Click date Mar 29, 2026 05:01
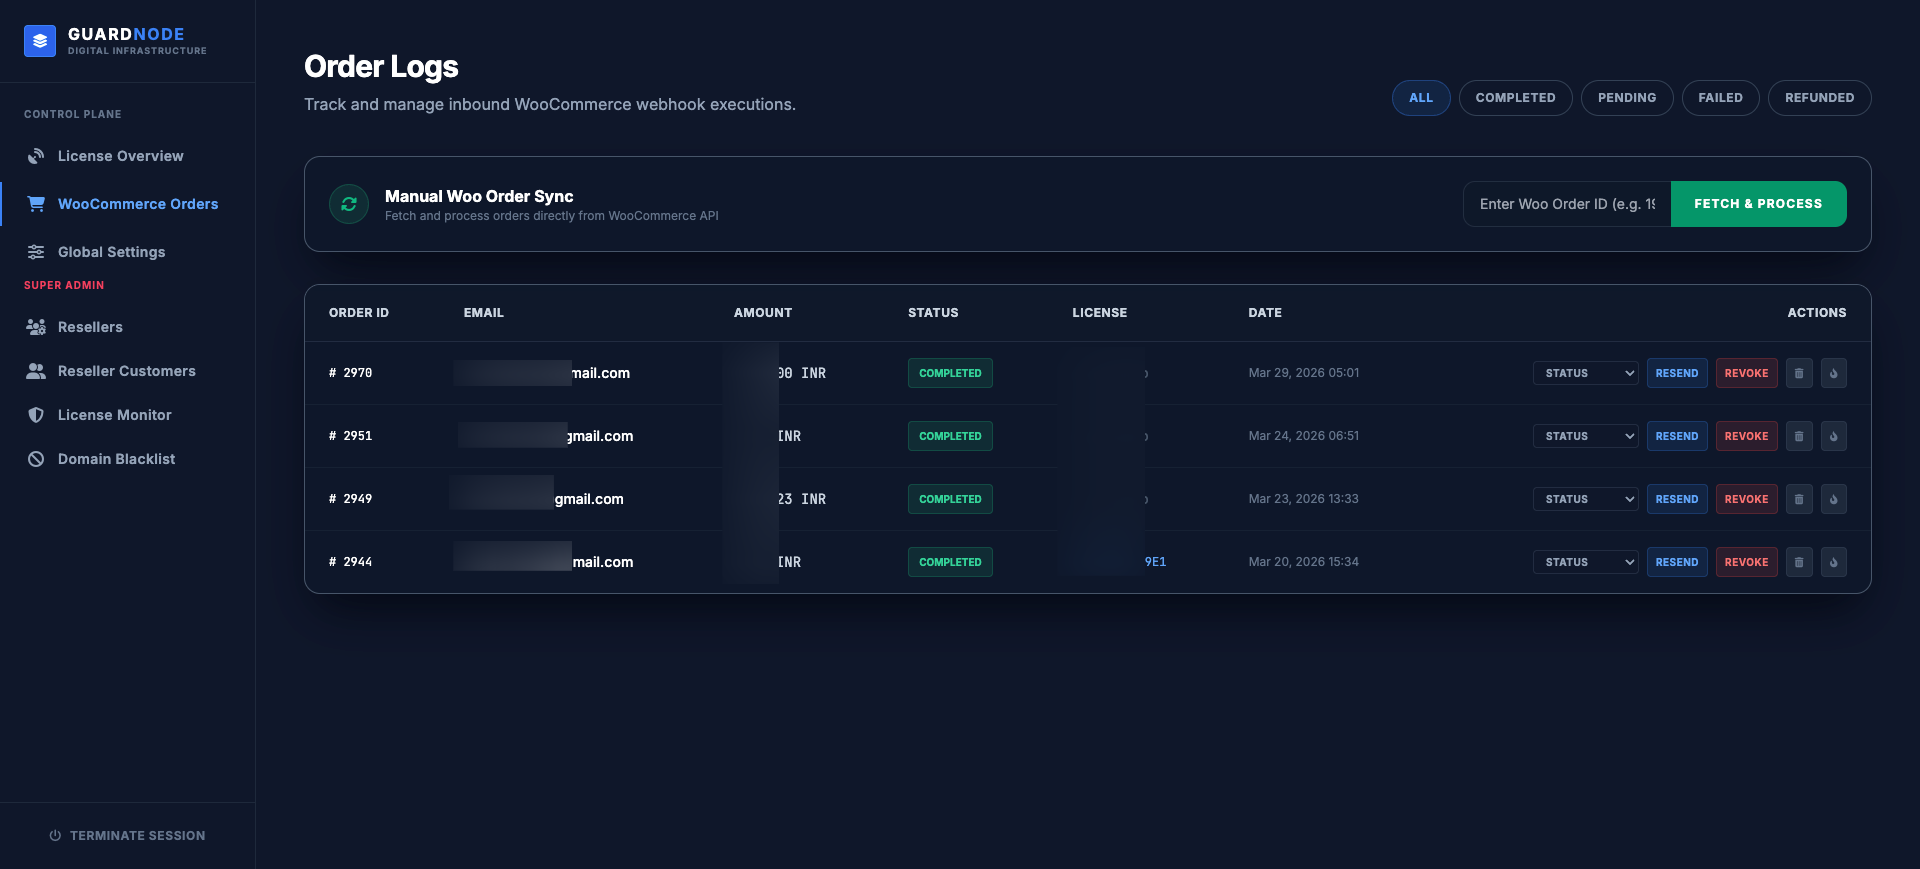 click(x=1303, y=373)
